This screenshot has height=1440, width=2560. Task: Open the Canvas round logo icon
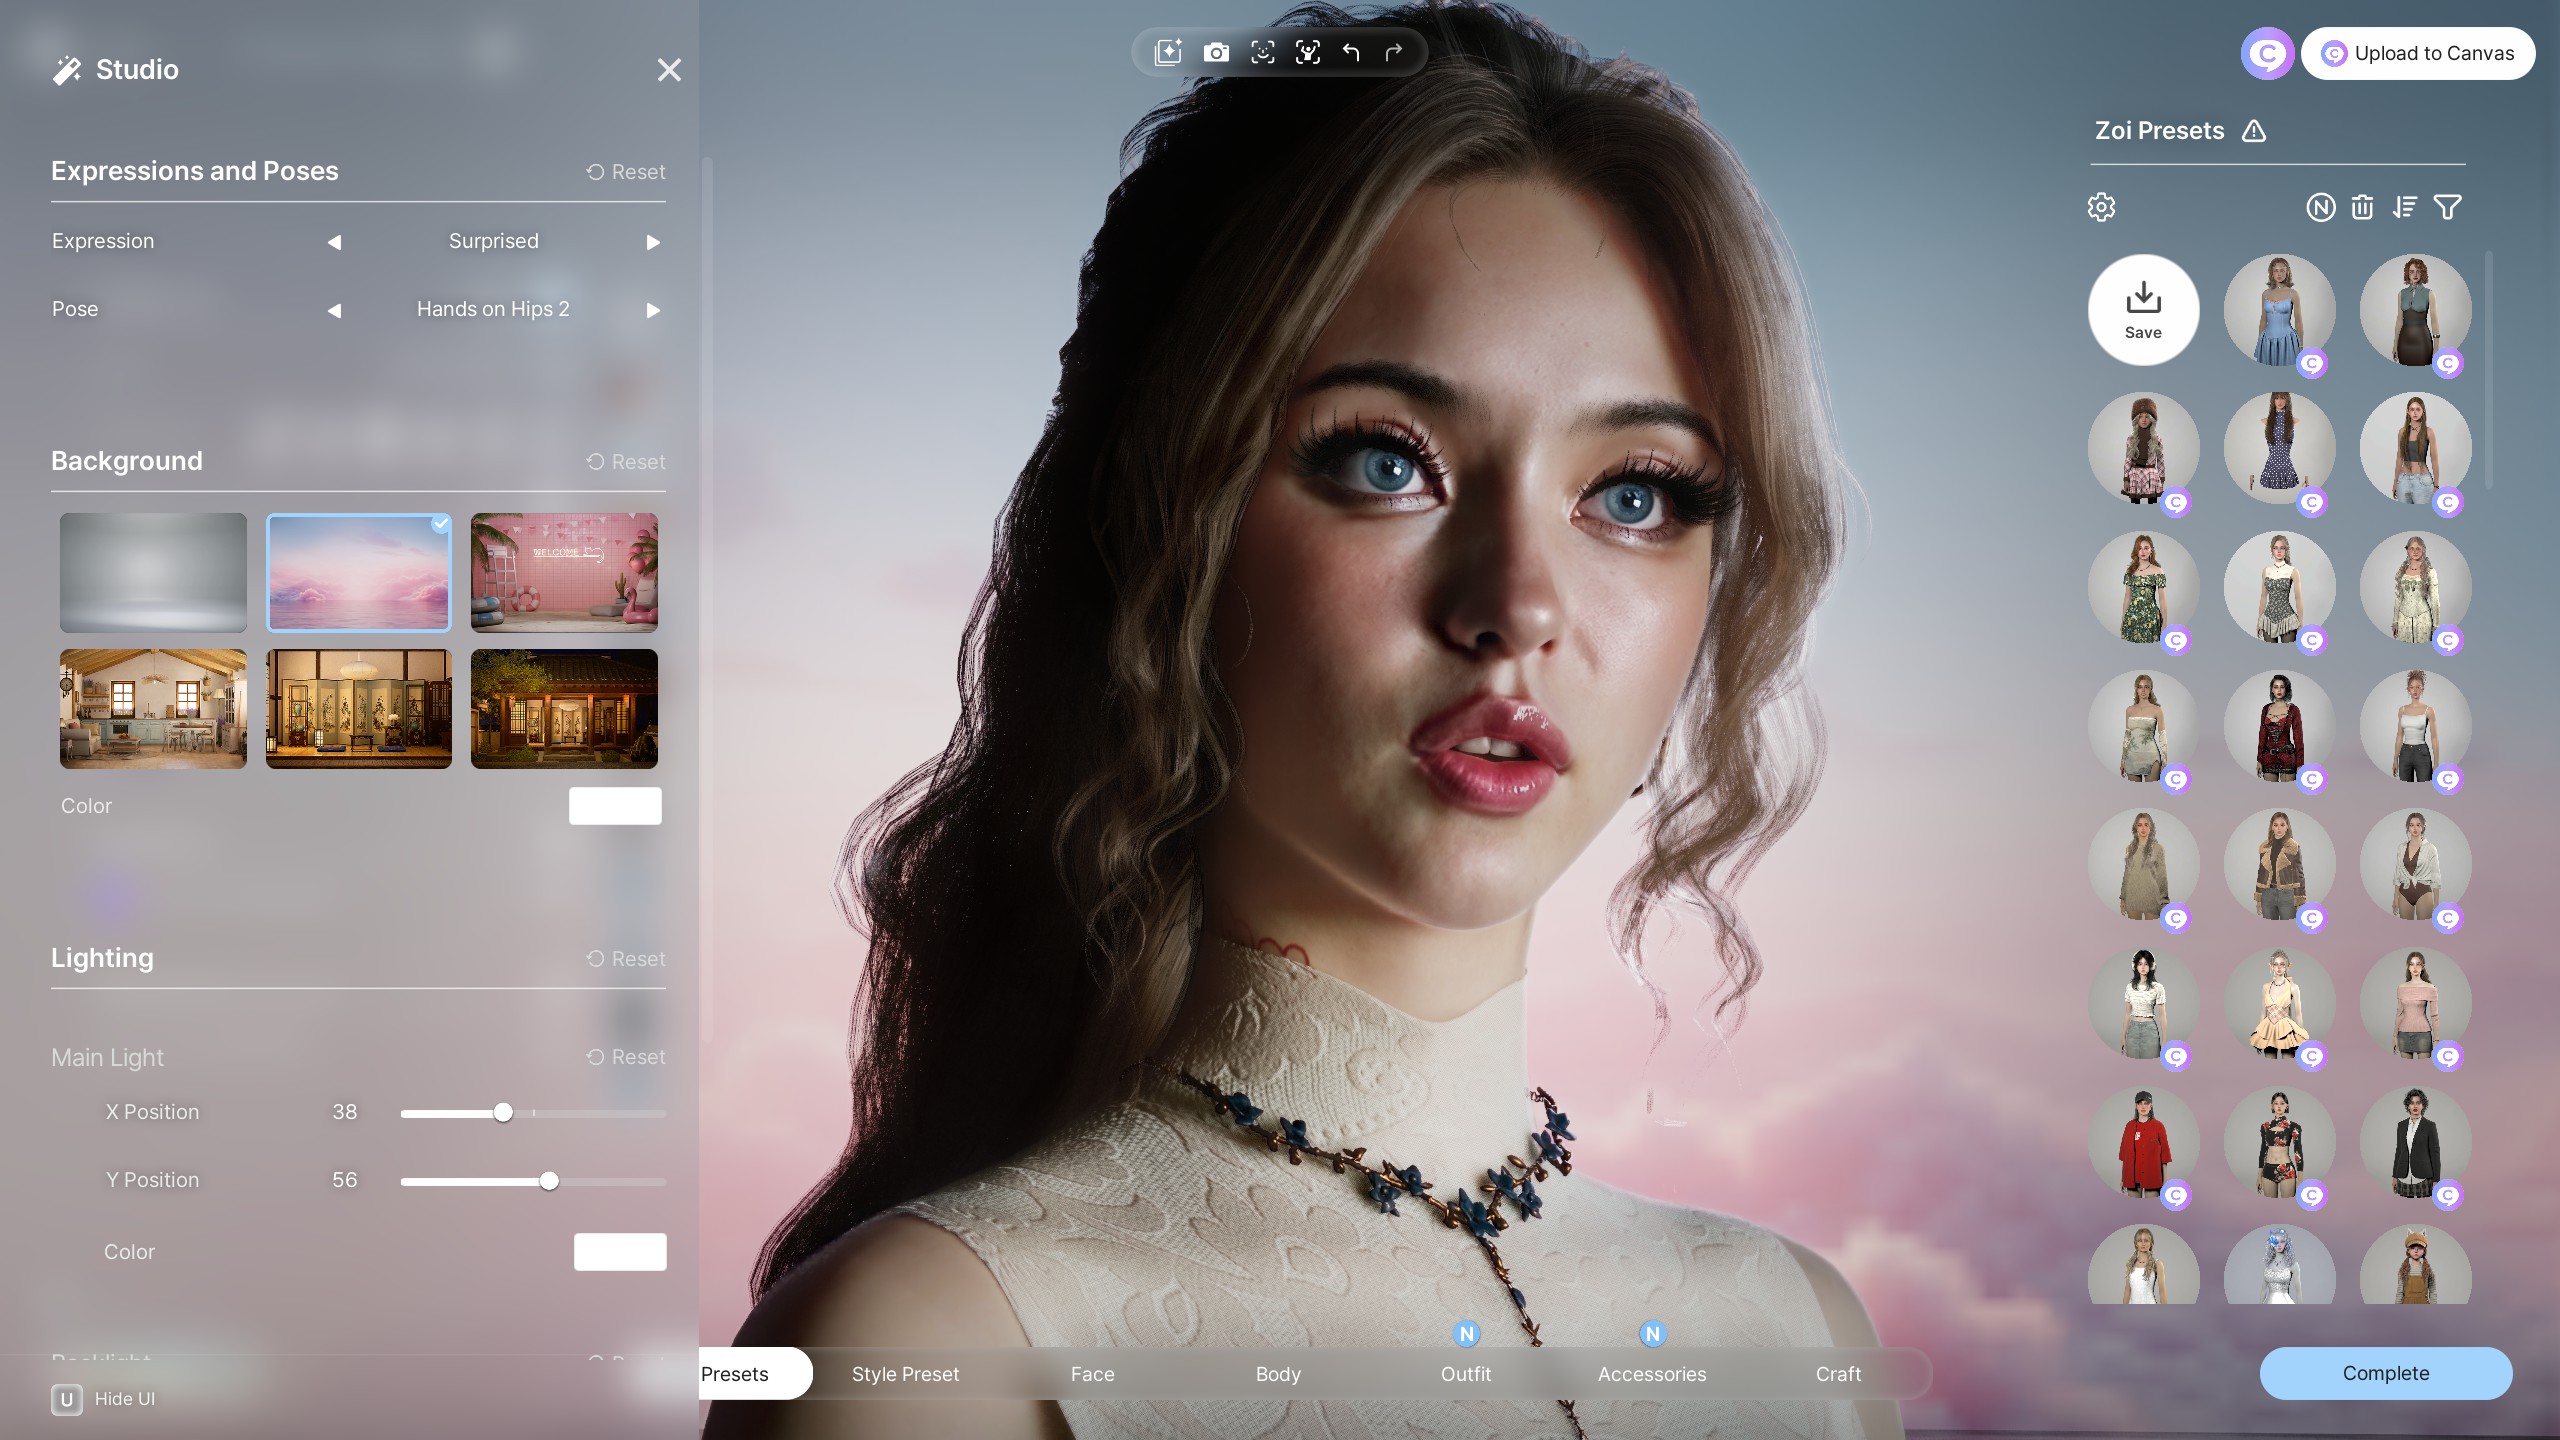(x=2267, y=53)
